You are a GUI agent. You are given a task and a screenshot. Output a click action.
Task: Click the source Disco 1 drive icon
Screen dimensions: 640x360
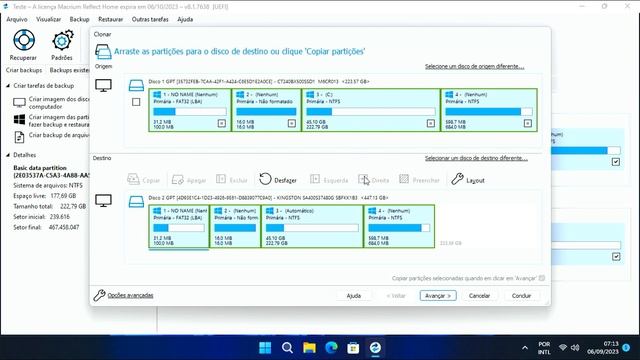pyautogui.click(x=136, y=85)
